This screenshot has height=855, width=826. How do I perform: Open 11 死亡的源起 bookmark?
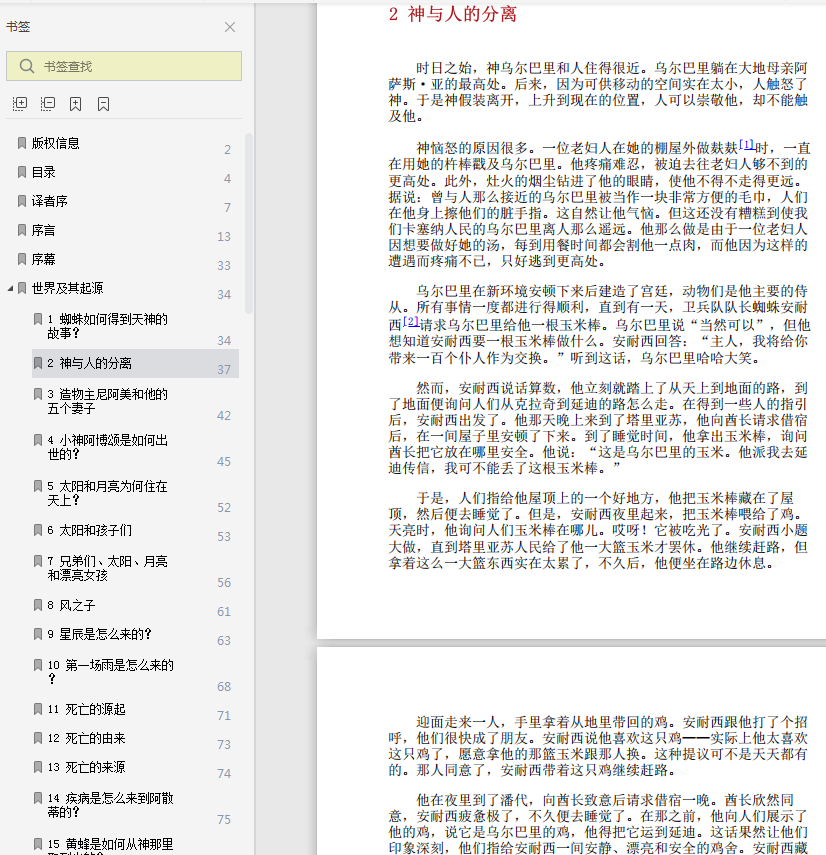click(x=87, y=709)
